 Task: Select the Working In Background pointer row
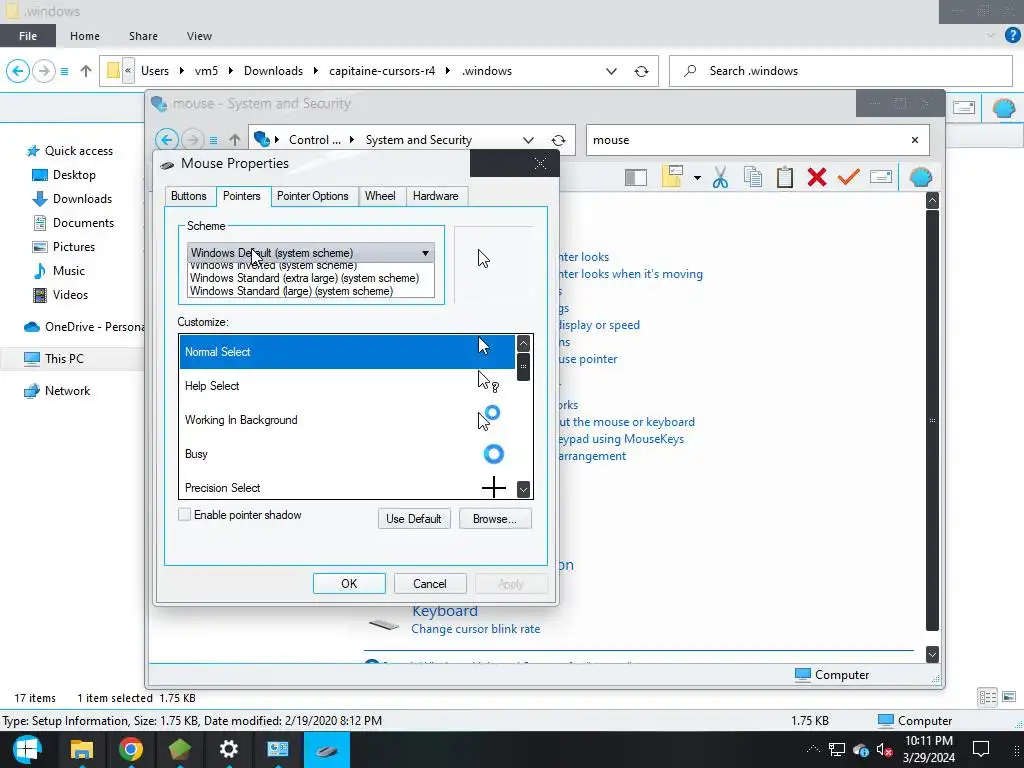pos(347,420)
